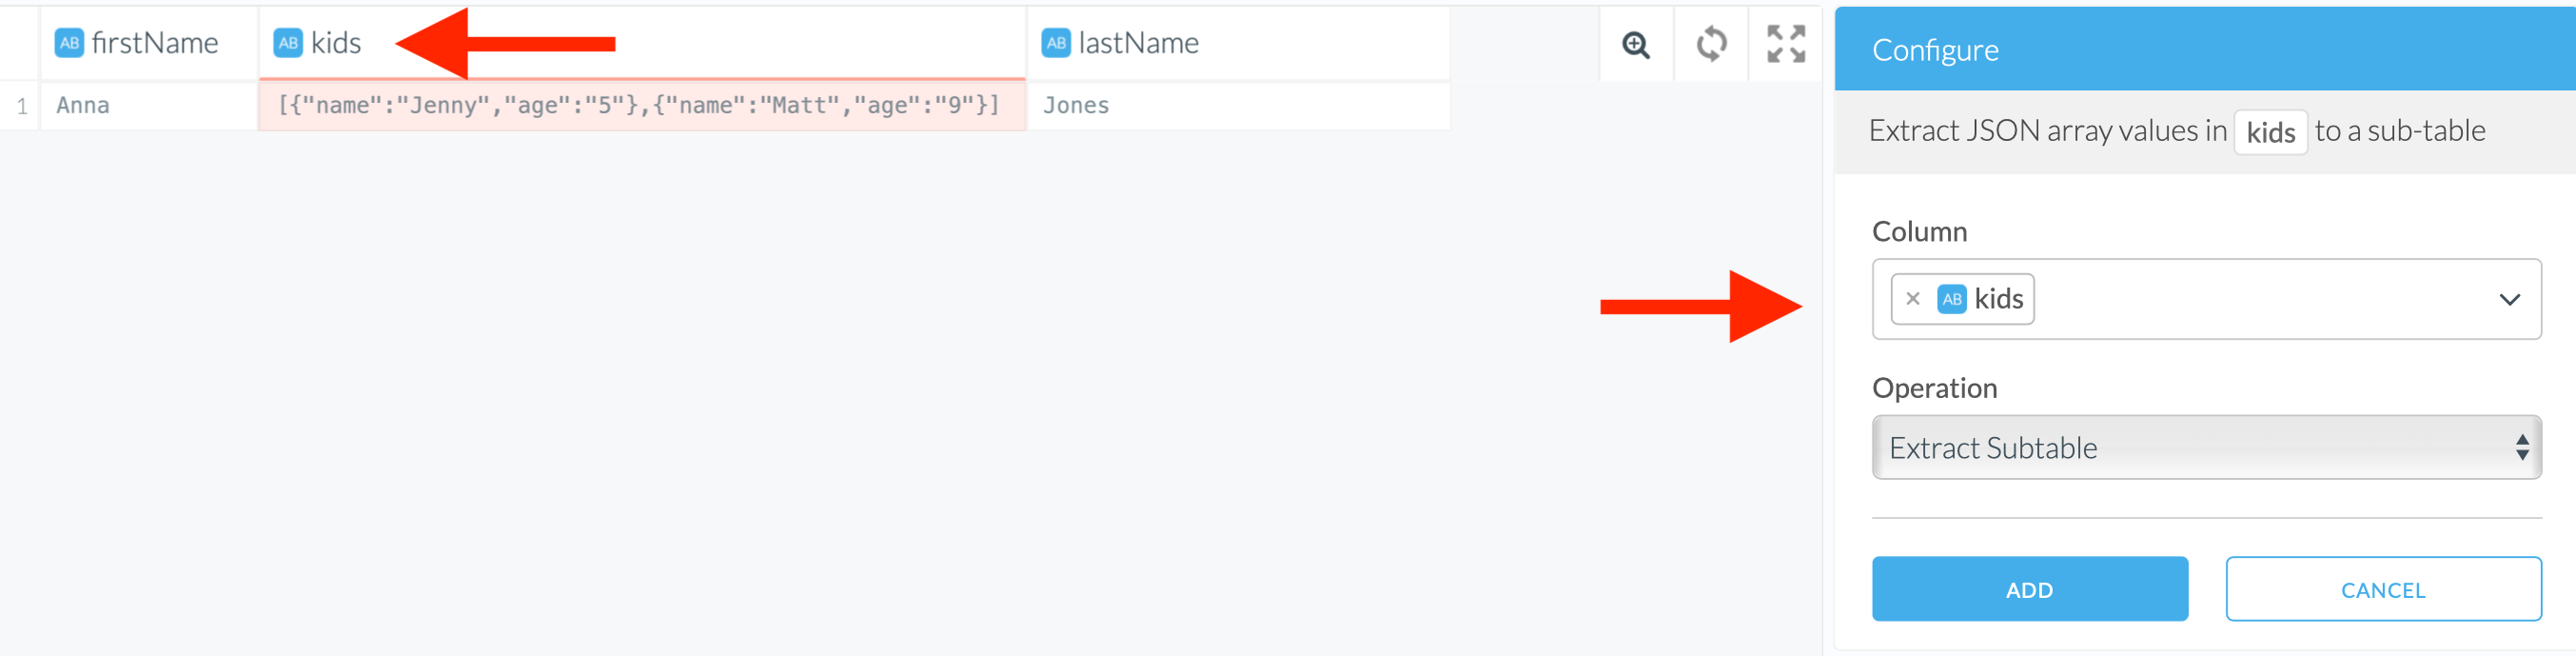
Task: Select row number 1
Action: point(22,106)
